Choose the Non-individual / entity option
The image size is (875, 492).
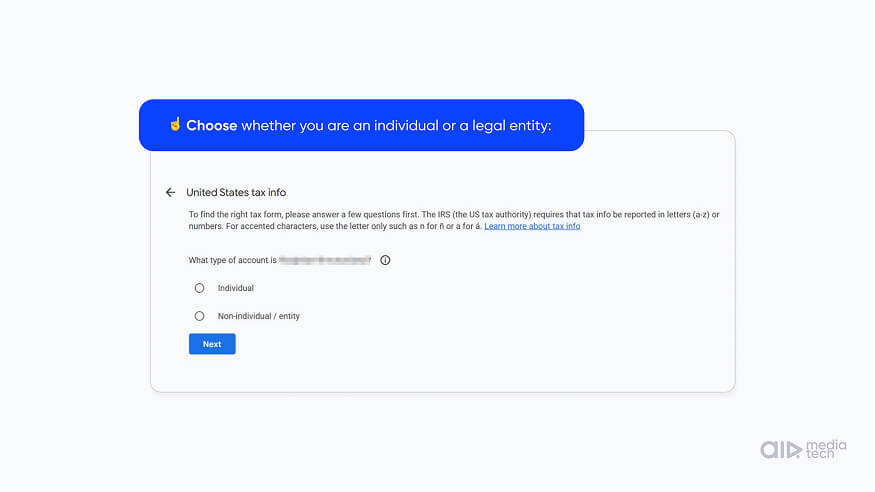point(199,316)
